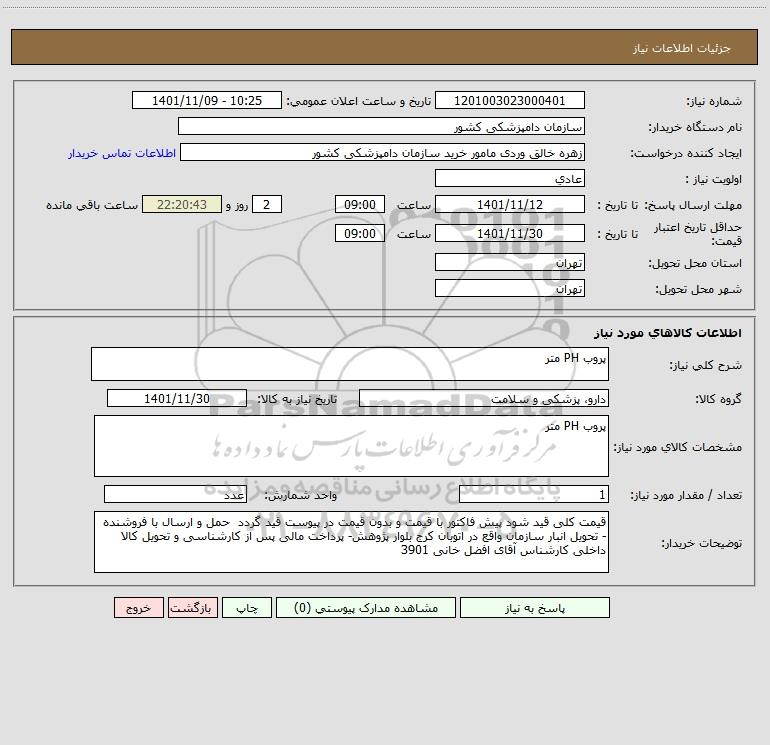
Task: Click the label اولویت نیاز
Action: [714, 180]
